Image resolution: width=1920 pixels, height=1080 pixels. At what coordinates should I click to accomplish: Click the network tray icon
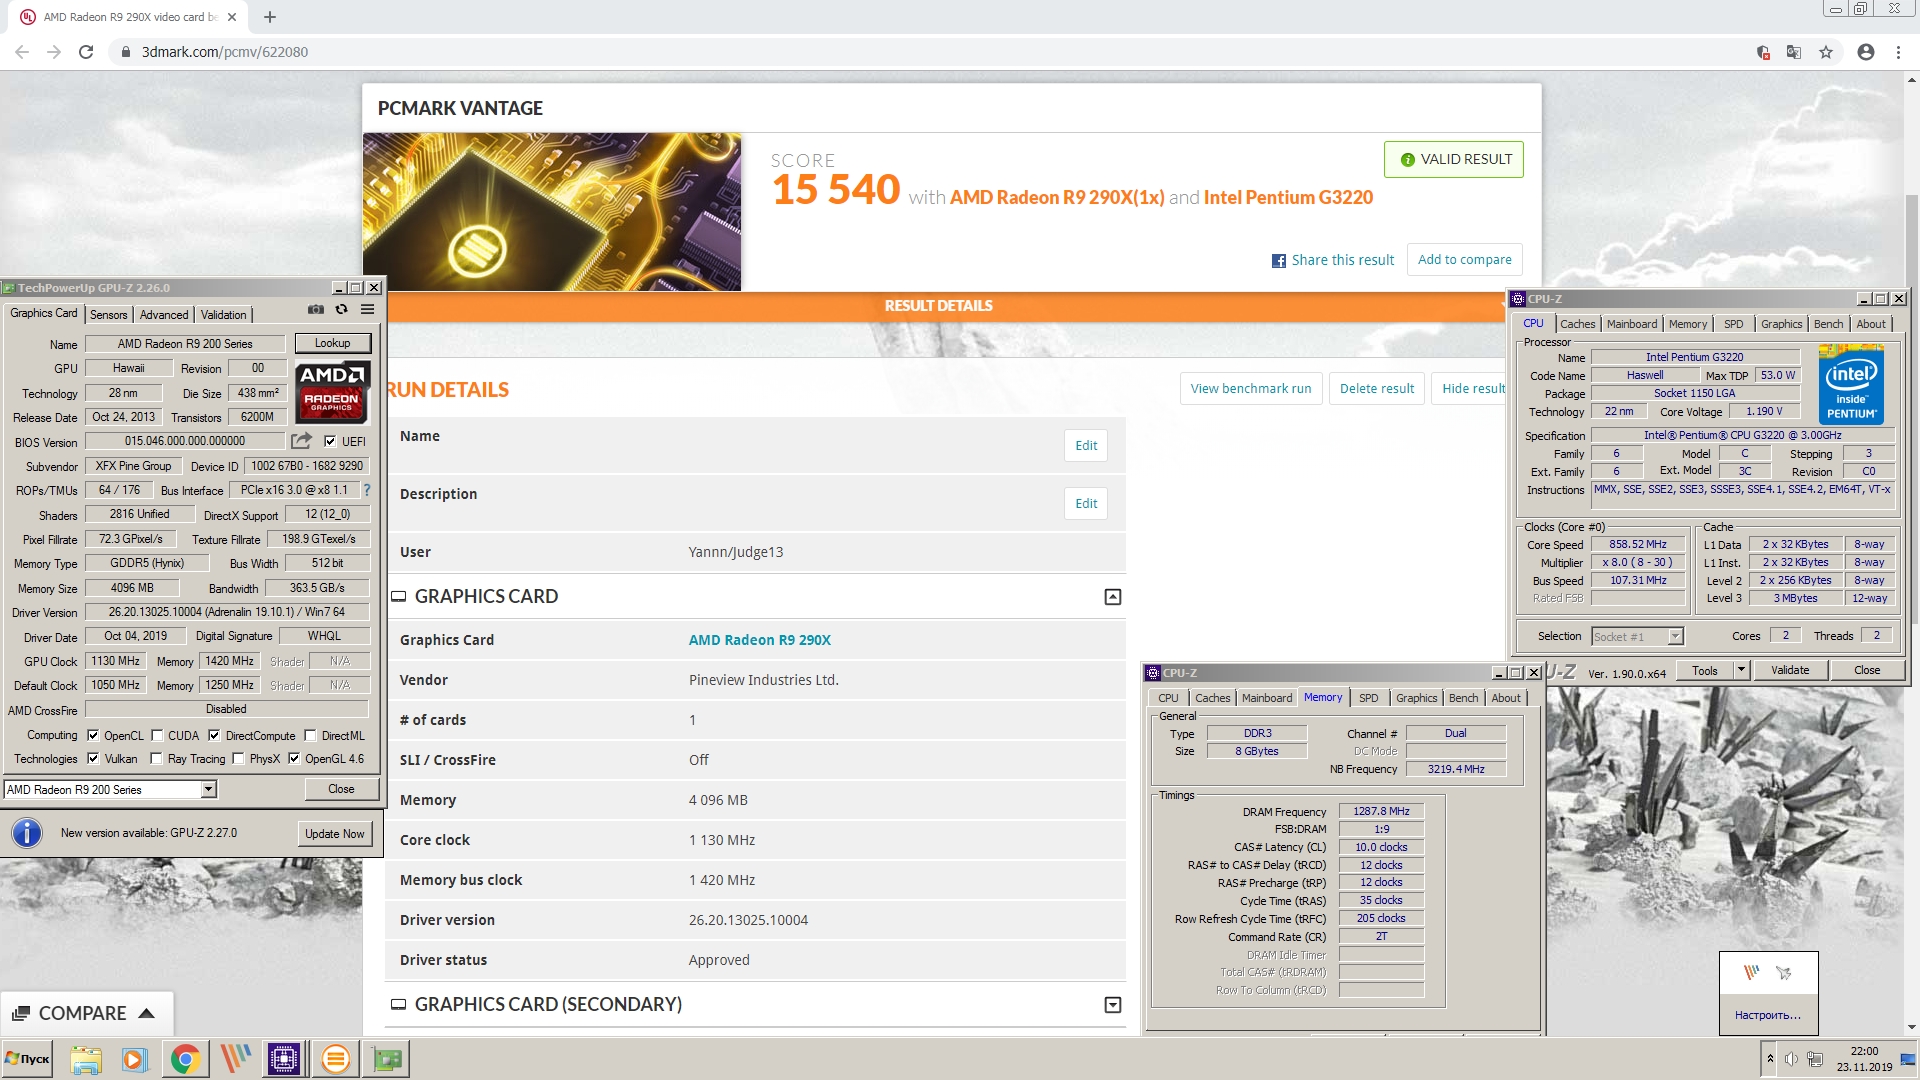point(1815,1059)
